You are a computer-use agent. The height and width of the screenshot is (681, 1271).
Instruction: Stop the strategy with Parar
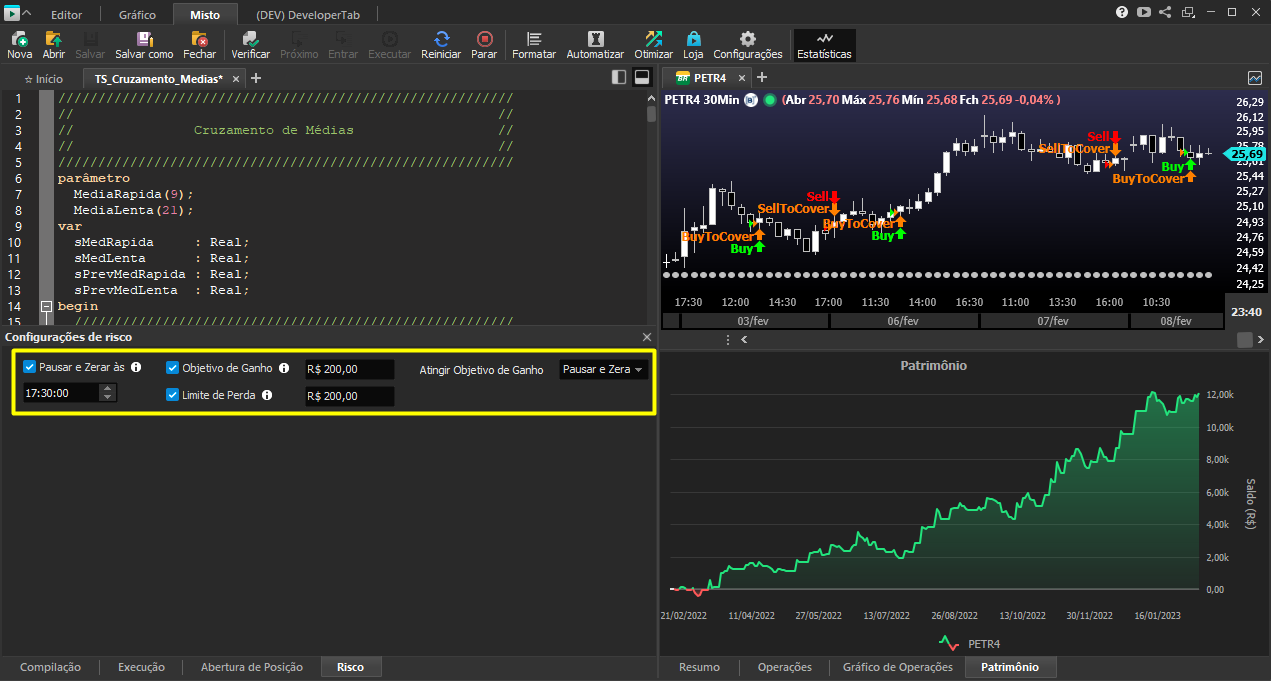[x=484, y=45]
